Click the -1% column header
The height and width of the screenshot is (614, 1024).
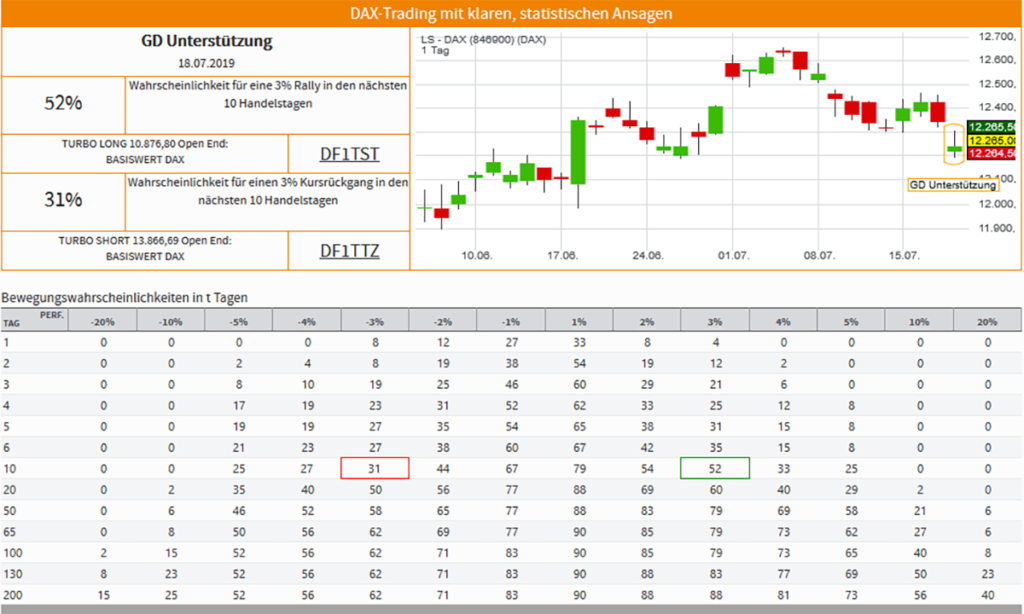pyautogui.click(x=511, y=321)
